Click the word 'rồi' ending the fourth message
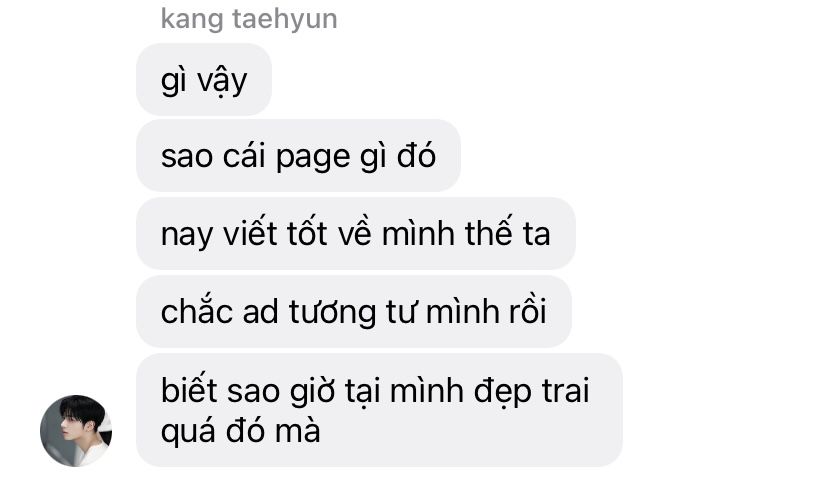Image resolution: width=828 pixels, height=494 pixels. pos(527,311)
